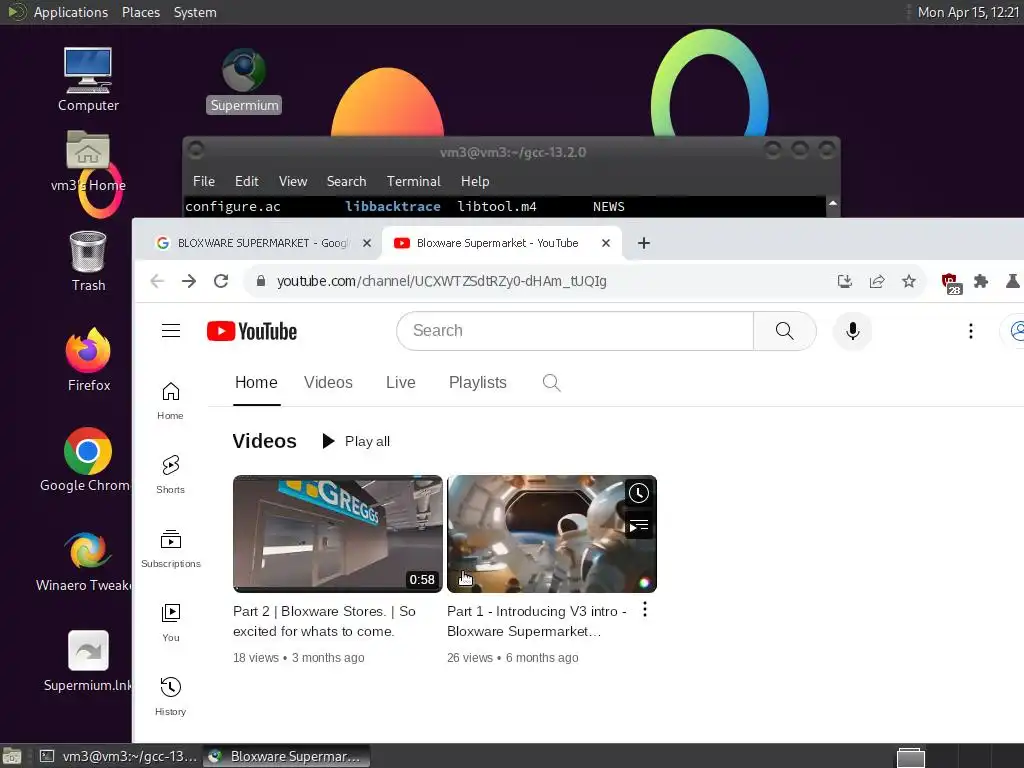Open the ad blocker extension with badge 28

click(951, 283)
